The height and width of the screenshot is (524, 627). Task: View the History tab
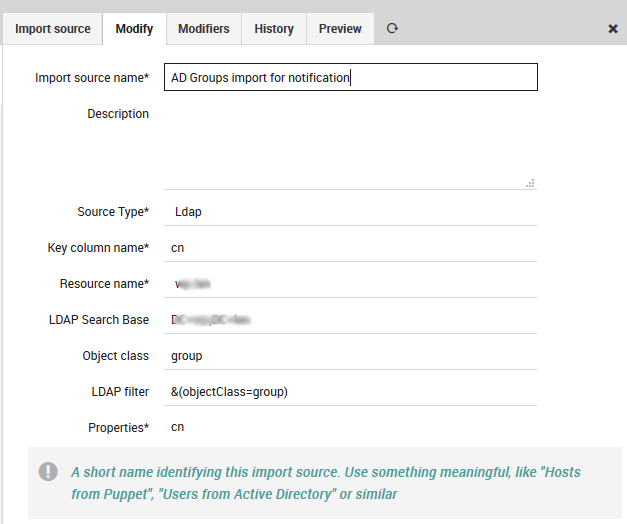click(274, 29)
